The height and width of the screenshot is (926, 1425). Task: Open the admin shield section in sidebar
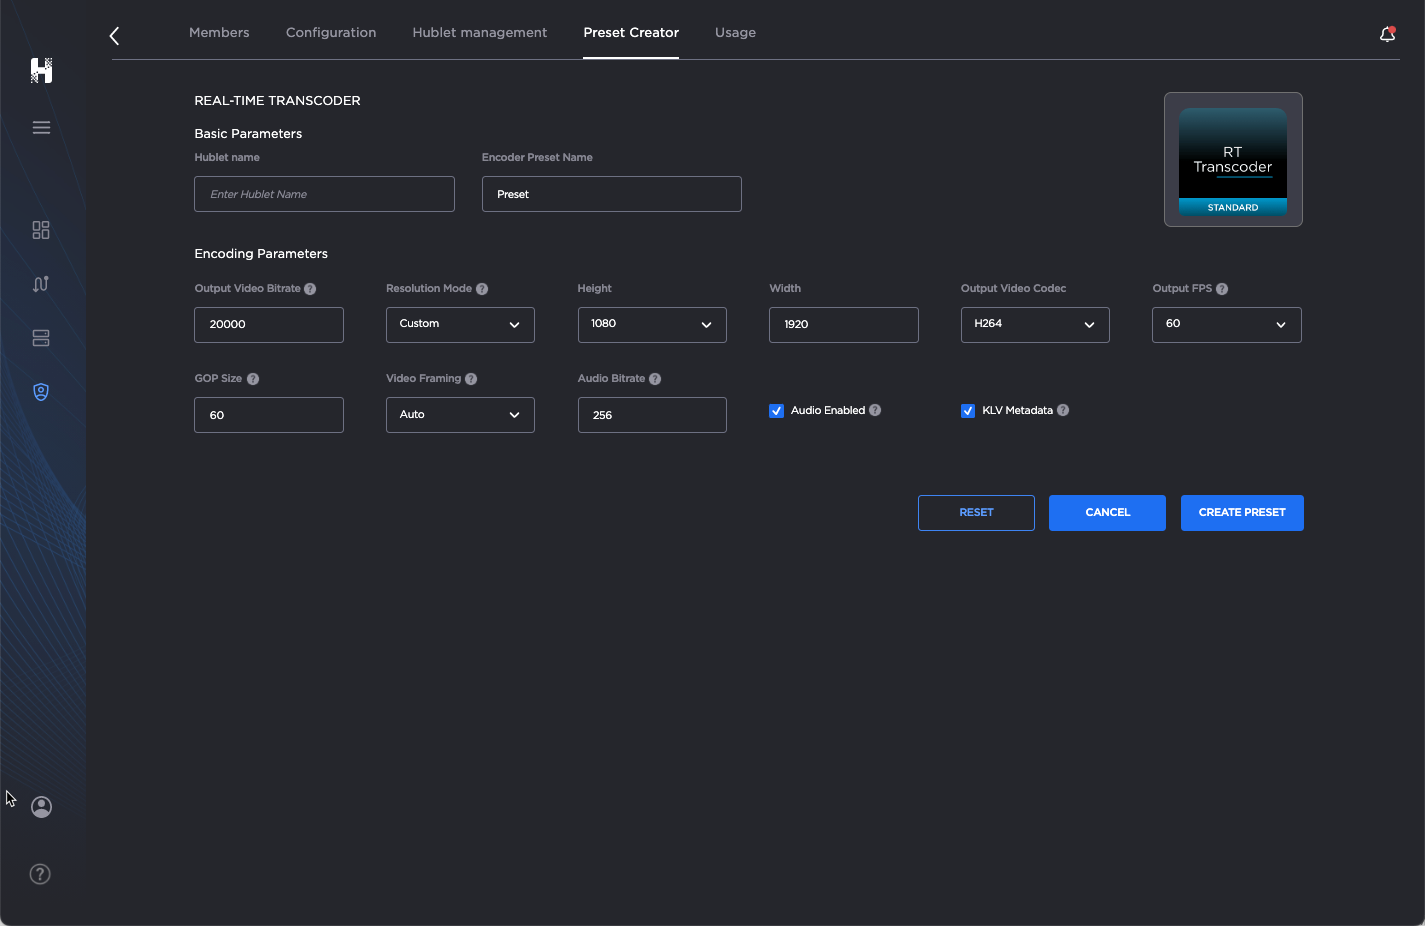pyautogui.click(x=41, y=391)
